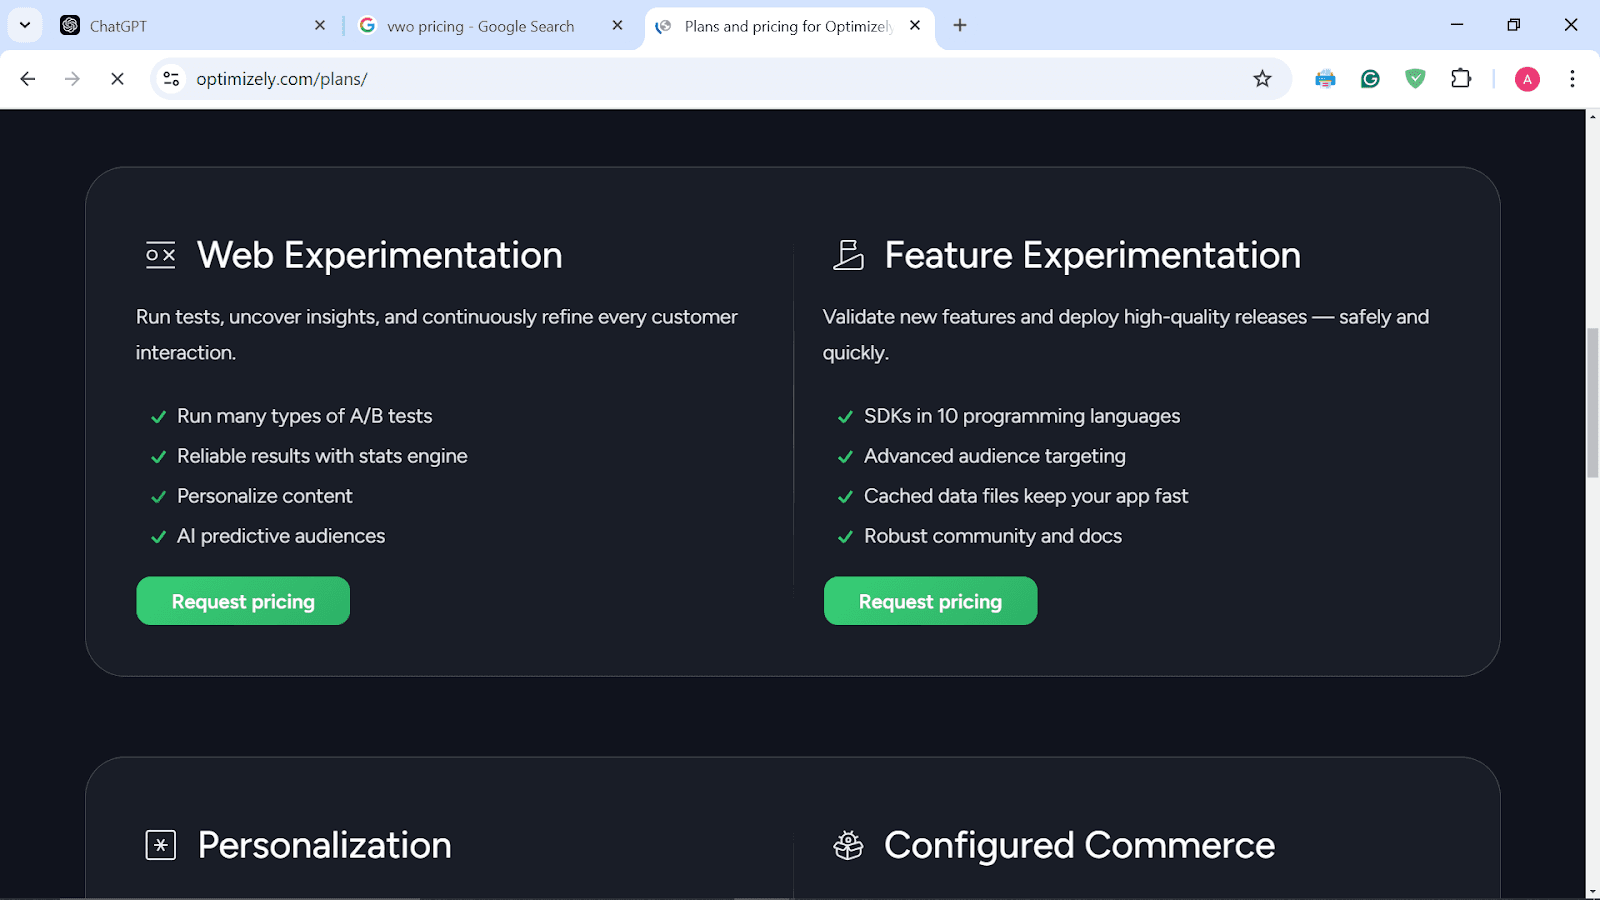
Task: Click the Configured Commerce heading
Action: click(1080, 845)
